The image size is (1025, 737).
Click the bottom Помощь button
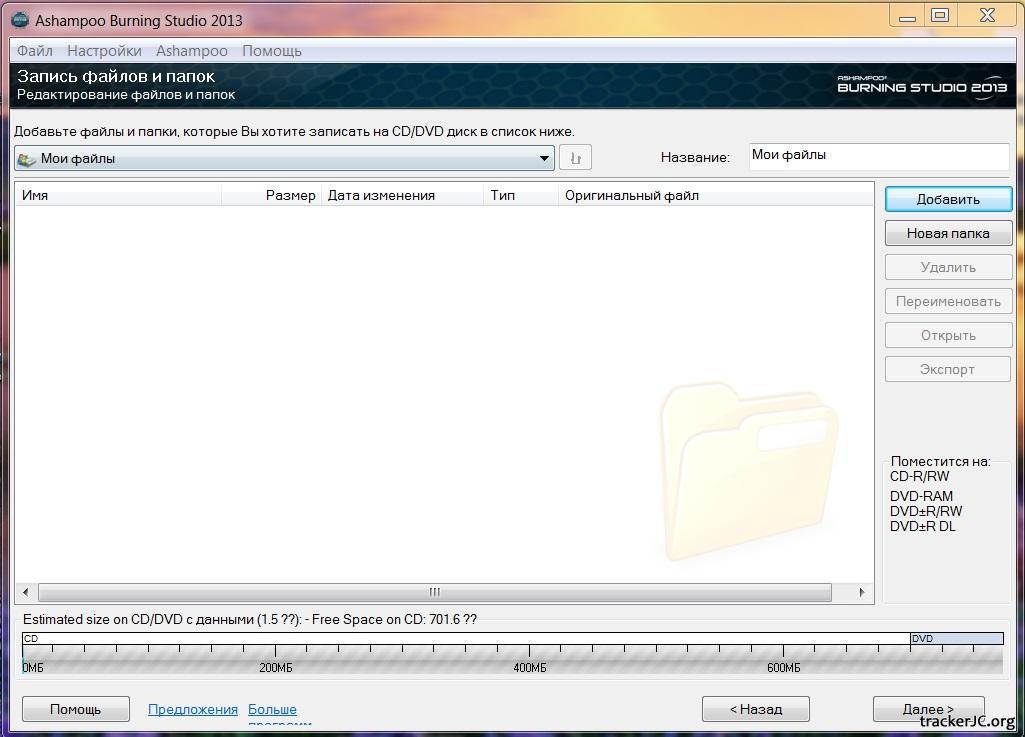(x=76, y=709)
